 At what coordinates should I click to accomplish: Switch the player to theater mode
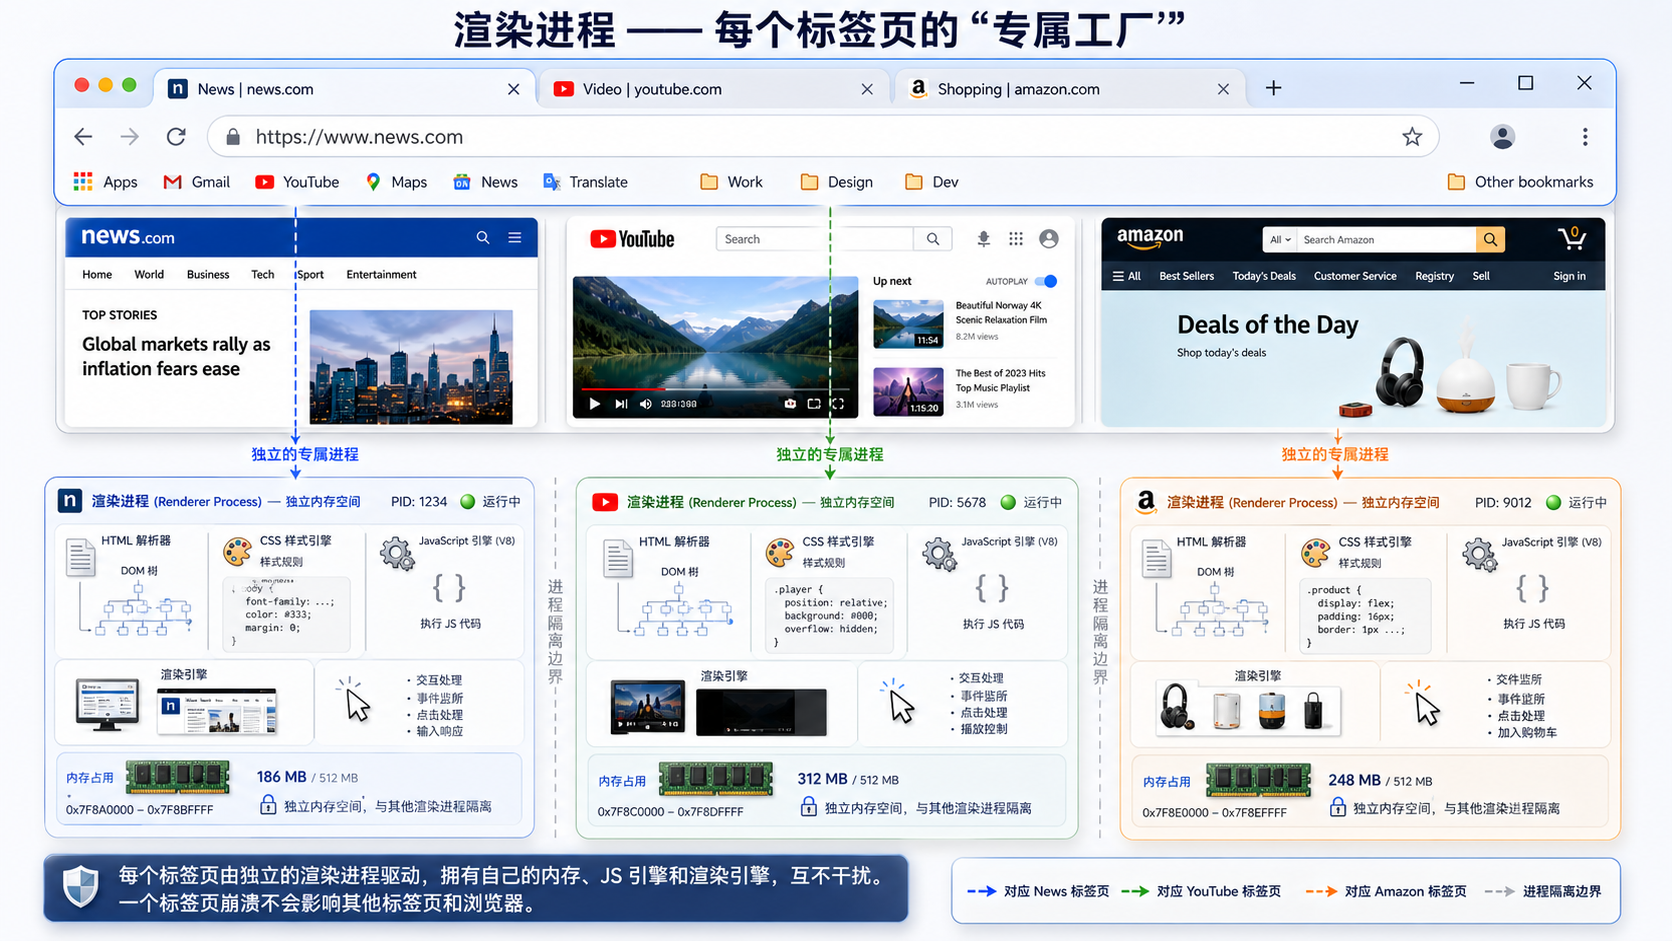click(x=814, y=404)
